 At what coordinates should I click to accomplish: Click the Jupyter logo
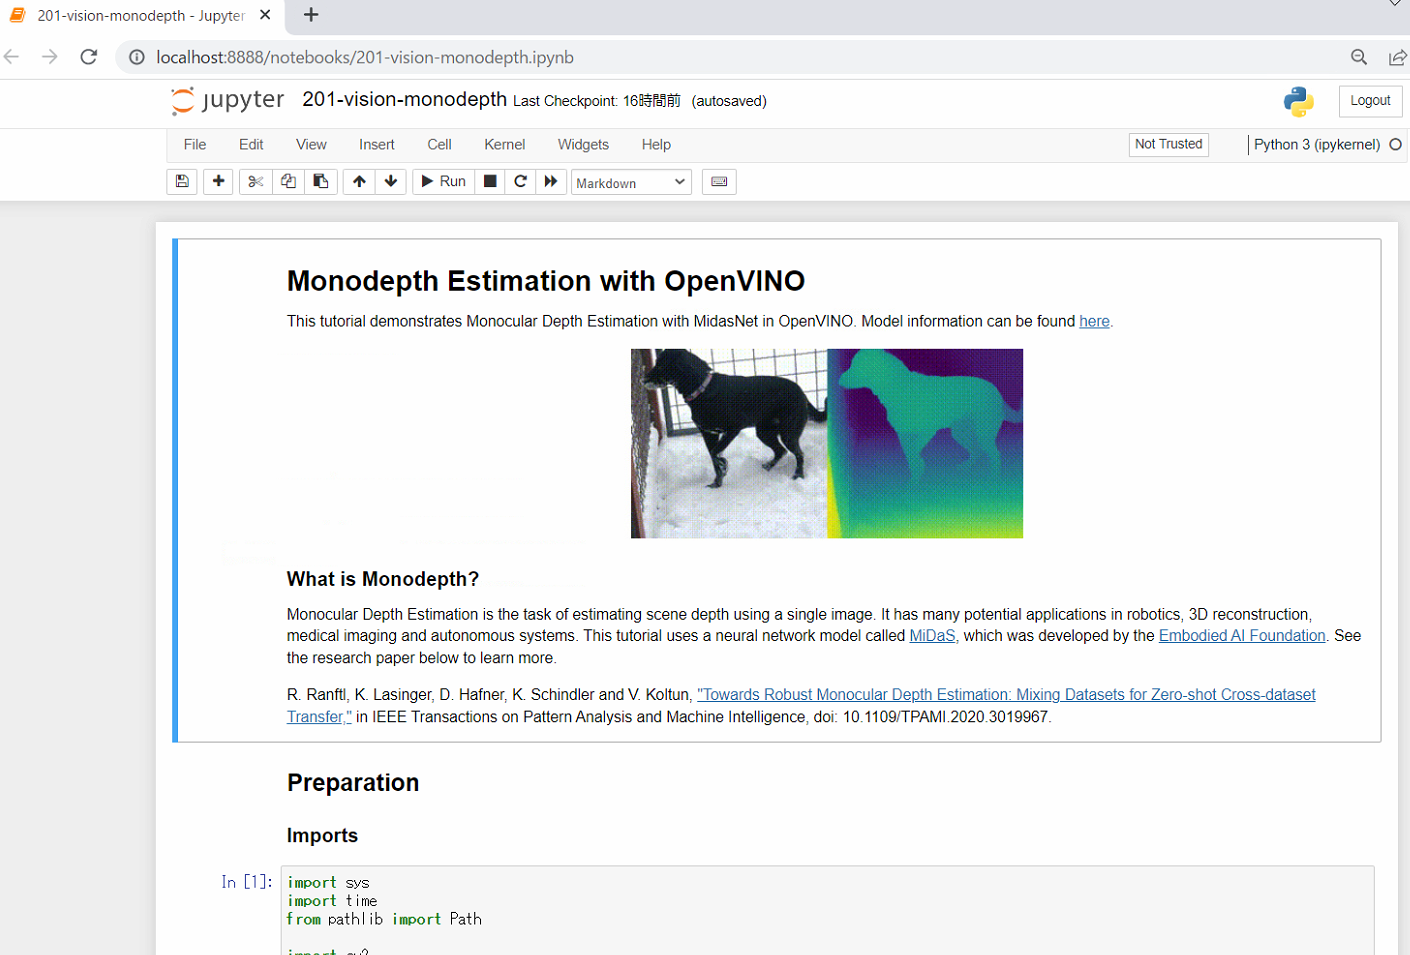(227, 100)
